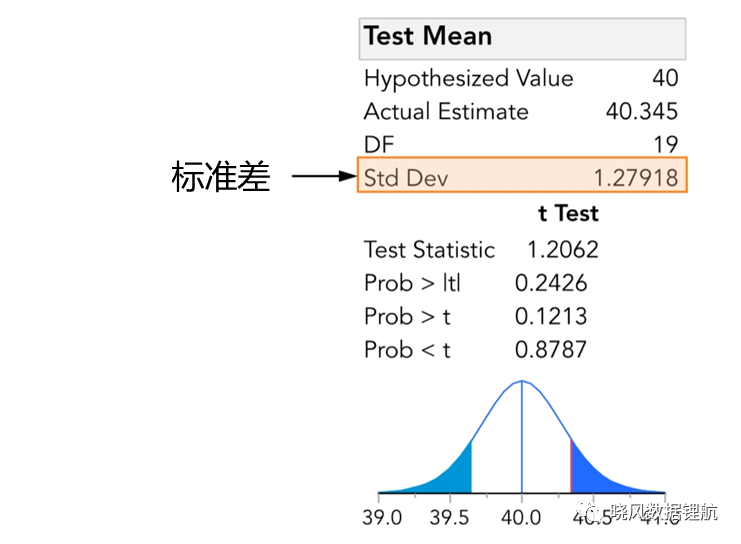Select the Hypothesized Value row
Viewport: 741px width, 544px height.
521,78
